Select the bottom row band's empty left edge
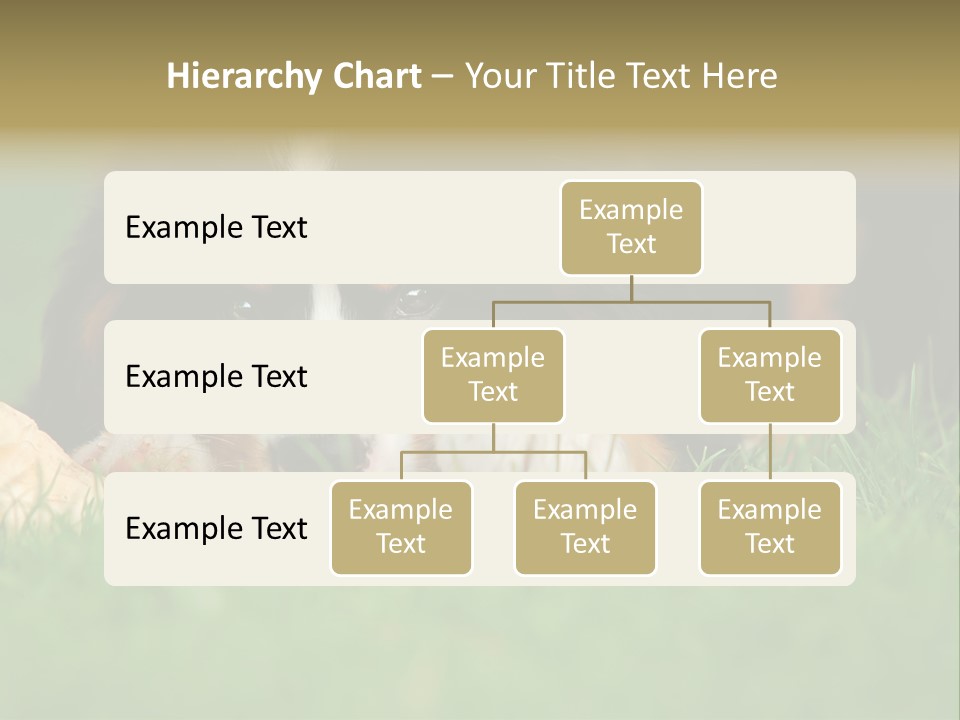 click(114, 528)
